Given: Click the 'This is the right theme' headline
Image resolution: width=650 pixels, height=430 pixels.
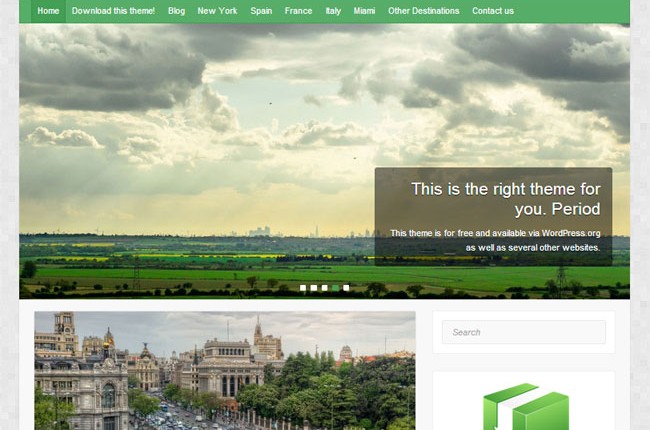Looking at the screenshot, I should coord(505,199).
